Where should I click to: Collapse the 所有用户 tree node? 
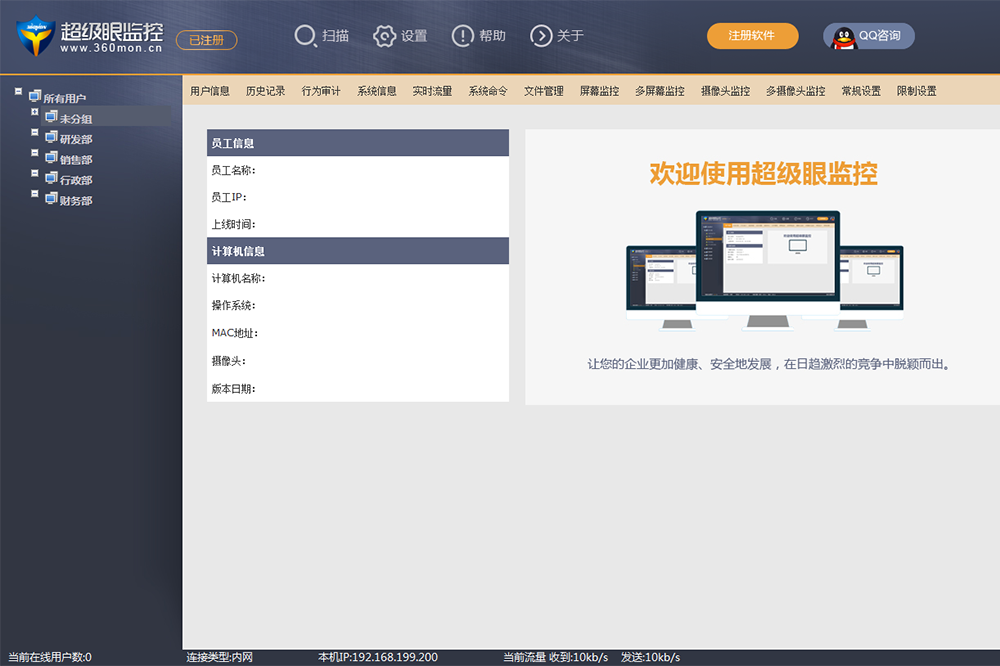pyautogui.click(x=18, y=92)
